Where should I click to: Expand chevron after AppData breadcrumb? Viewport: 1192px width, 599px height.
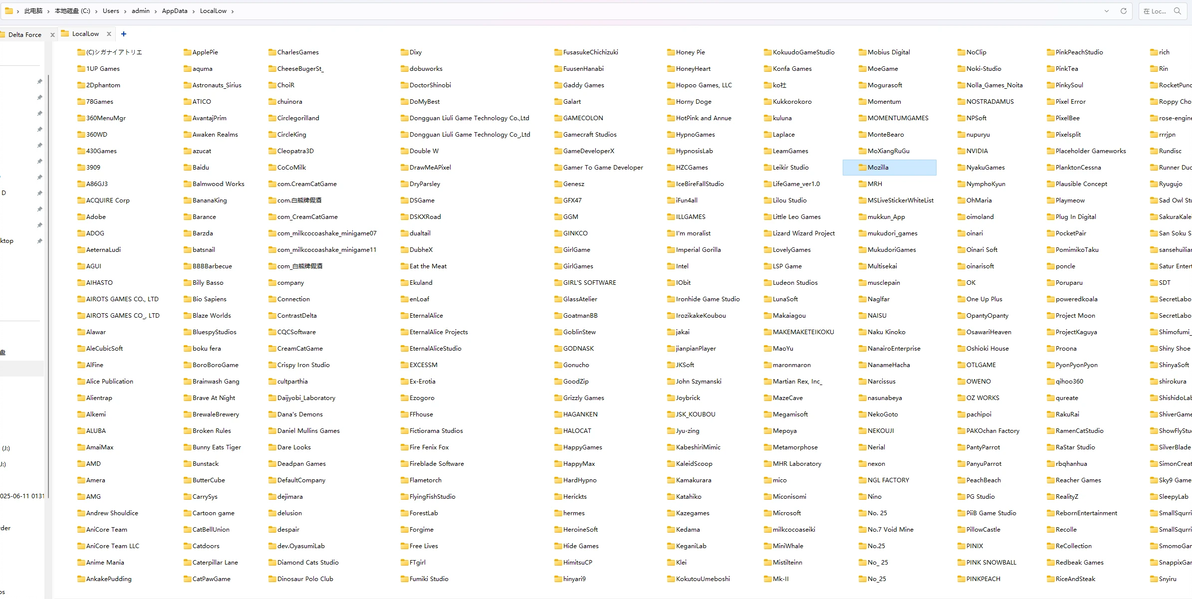tap(194, 11)
